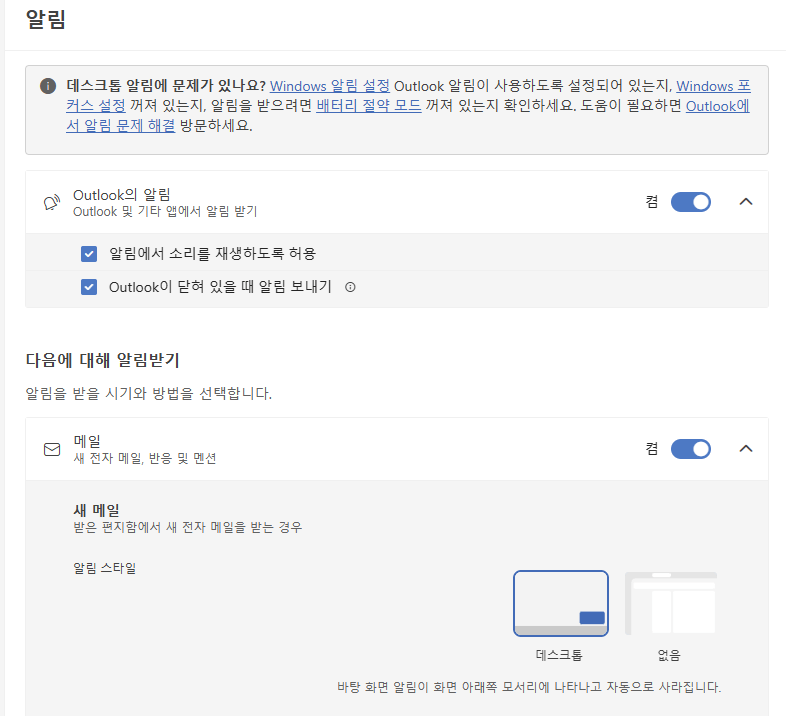Click the 알림 page title
The width and height of the screenshot is (786, 716).
pyautogui.click(x=46, y=20)
